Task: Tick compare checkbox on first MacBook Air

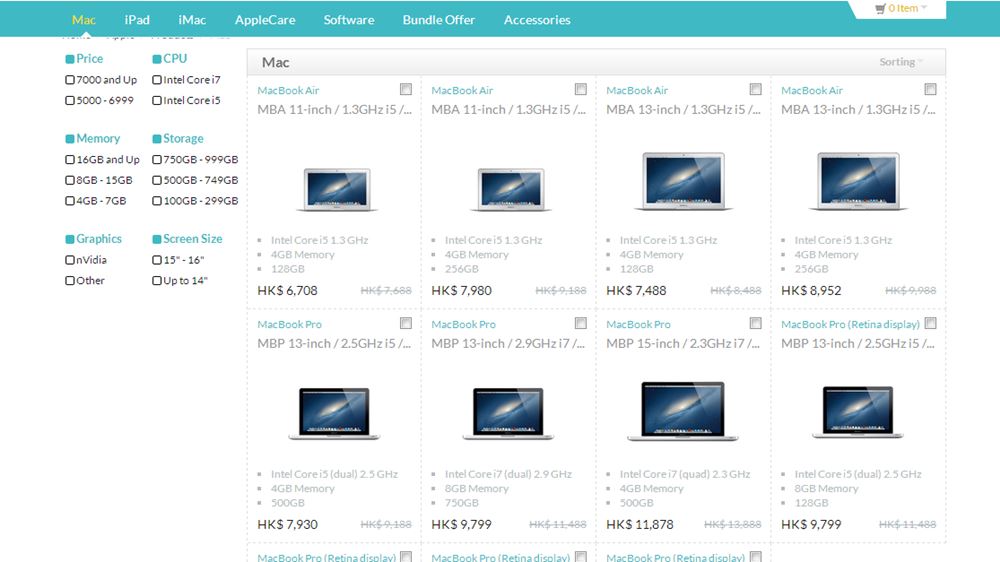Action: tap(406, 90)
